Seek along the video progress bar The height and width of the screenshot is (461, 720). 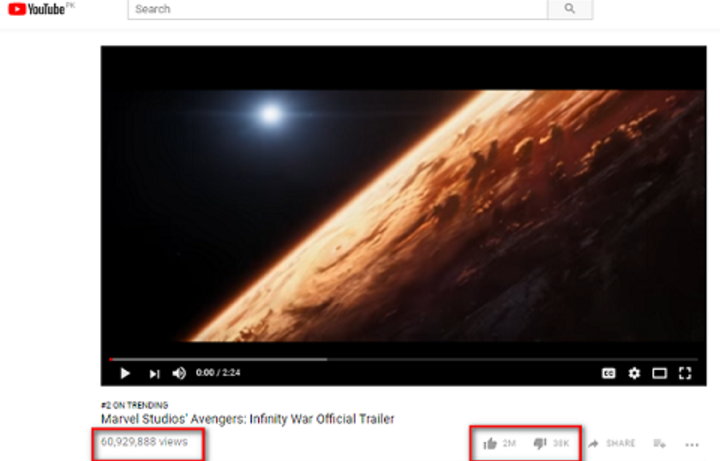click(x=404, y=359)
